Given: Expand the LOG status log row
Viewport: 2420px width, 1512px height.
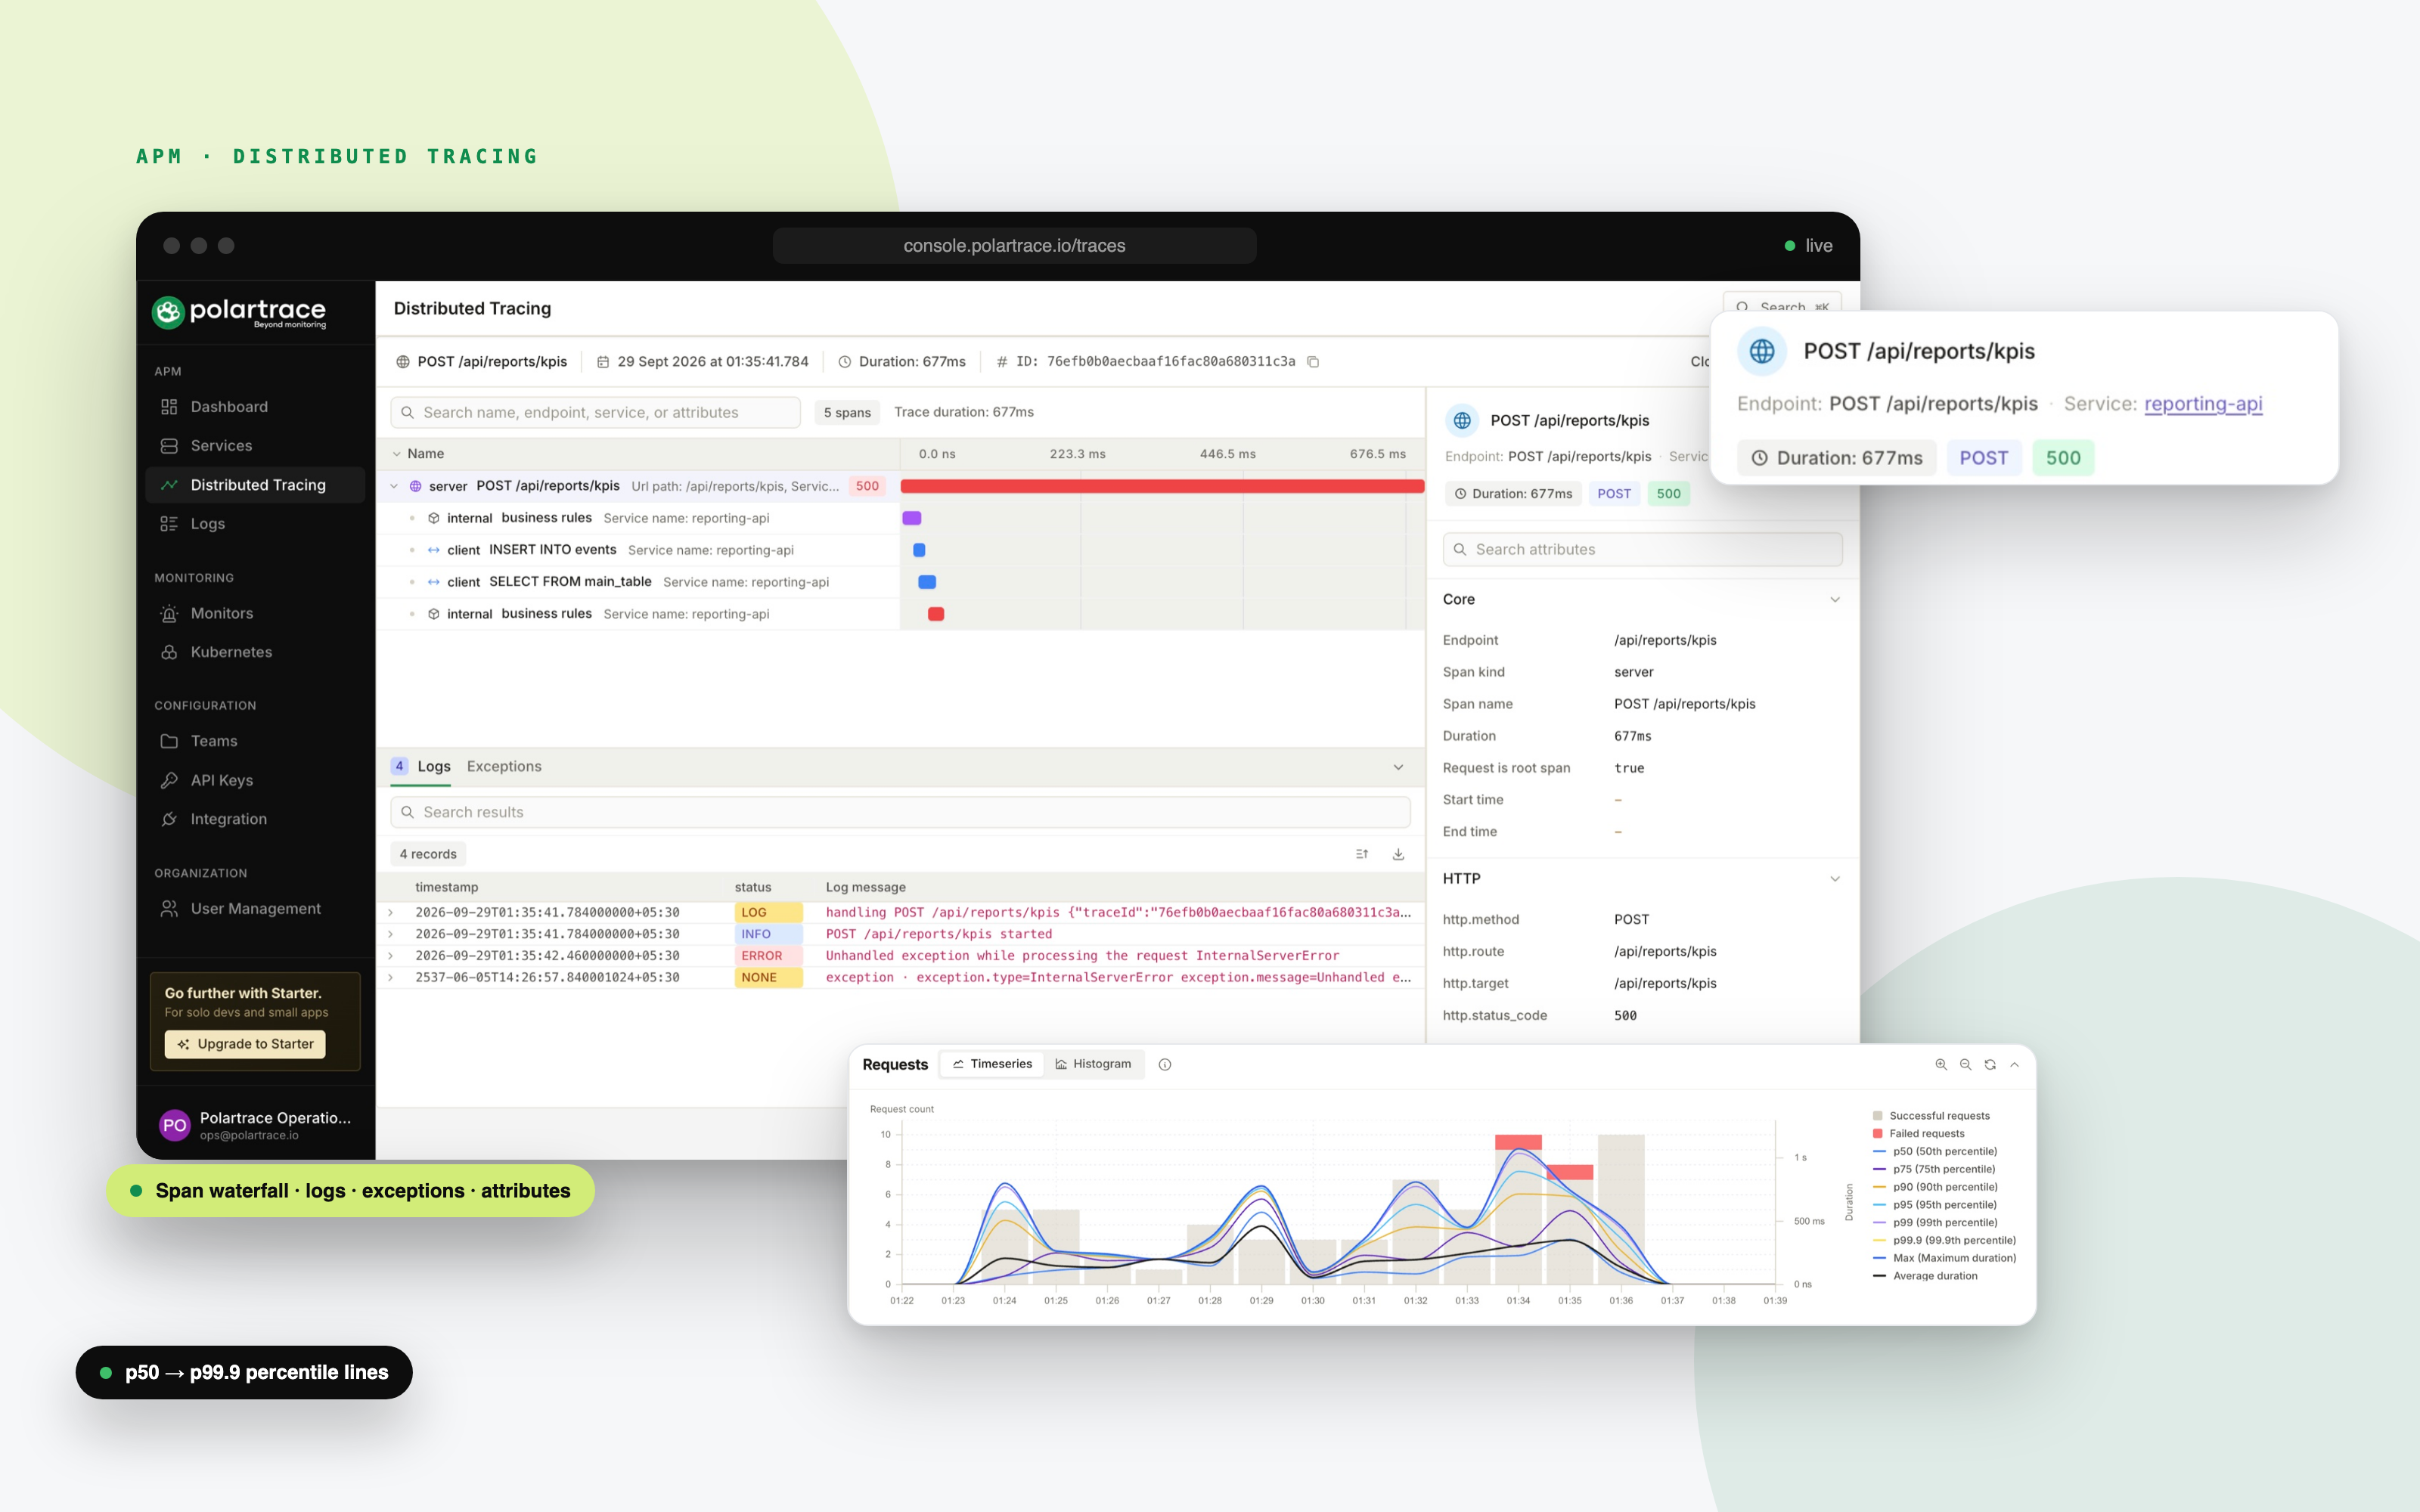Looking at the screenshot, I should 391,913.
